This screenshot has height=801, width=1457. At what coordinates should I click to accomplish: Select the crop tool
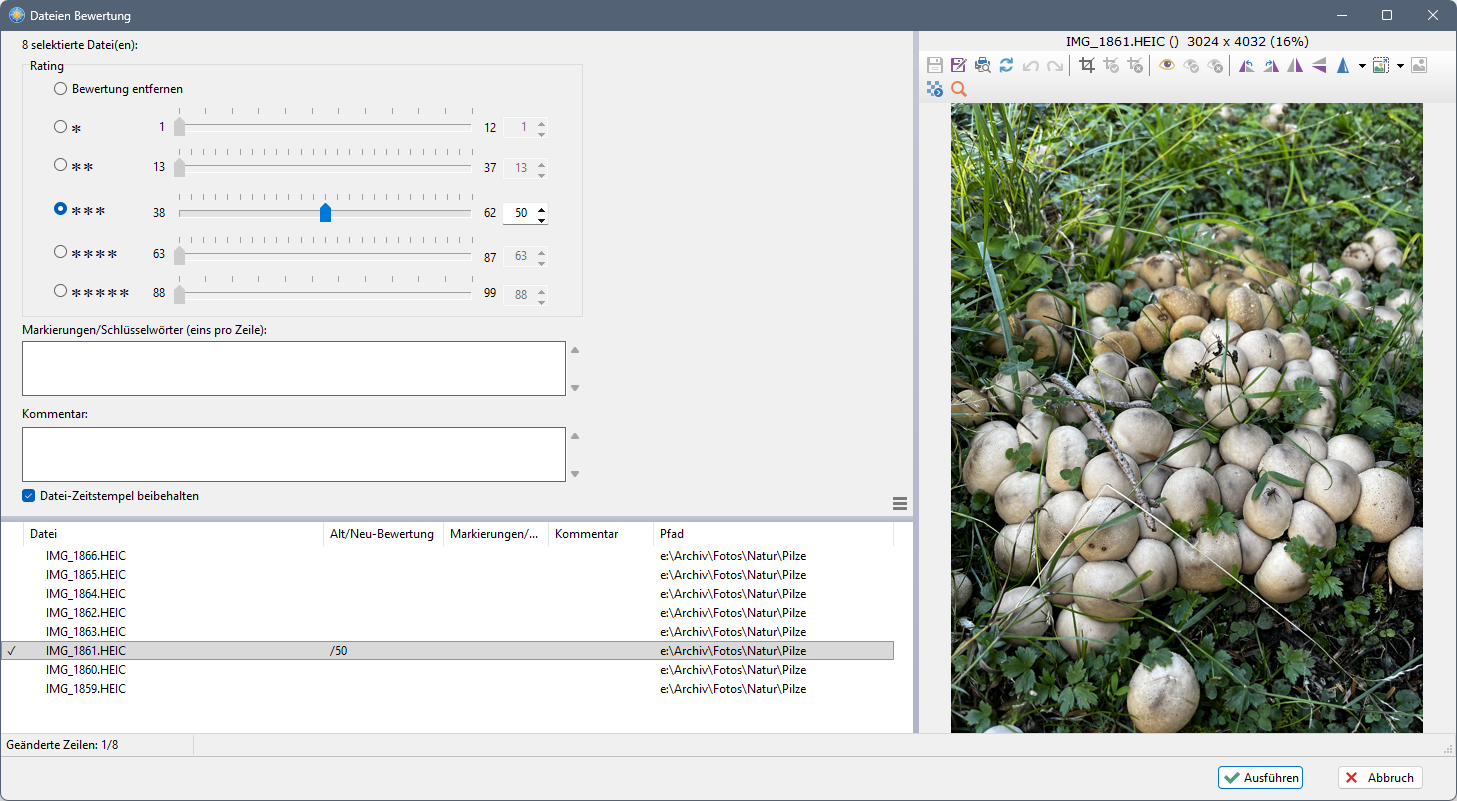(1087, 66)
